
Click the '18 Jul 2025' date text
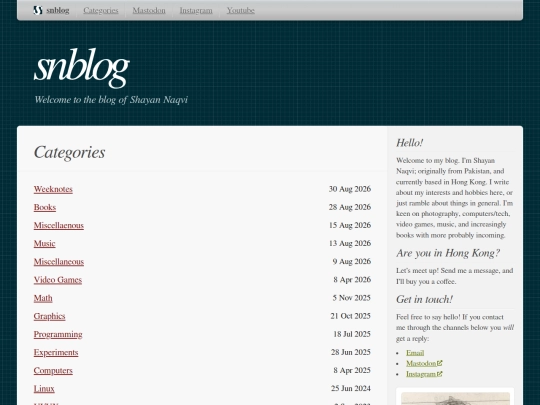[x=352, y=334]
